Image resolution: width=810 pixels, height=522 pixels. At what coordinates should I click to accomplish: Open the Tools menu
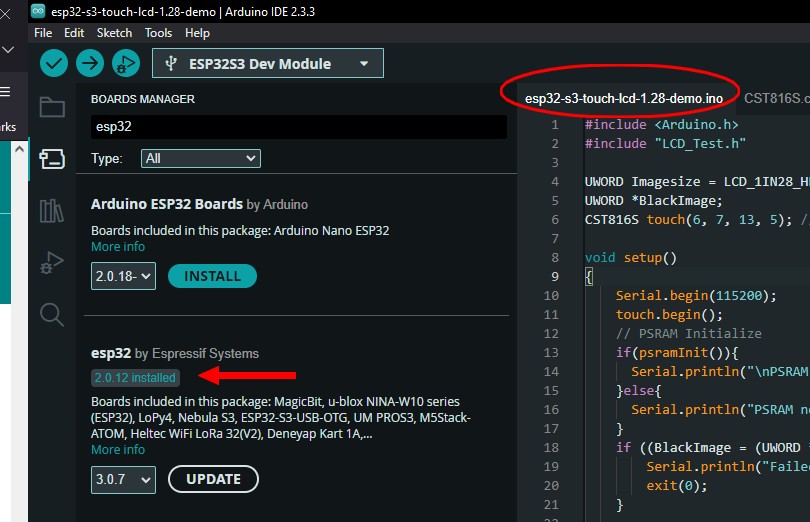(158, 33)
